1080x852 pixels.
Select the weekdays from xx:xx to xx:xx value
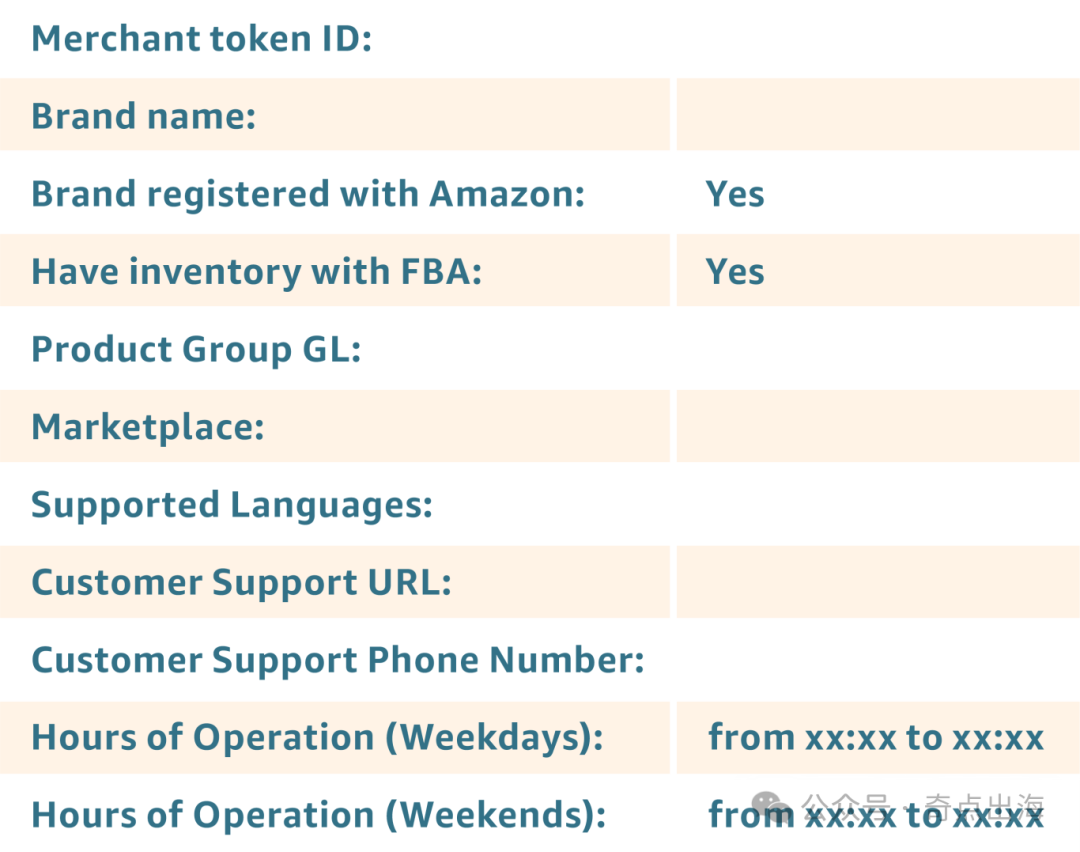pos(876,738)
